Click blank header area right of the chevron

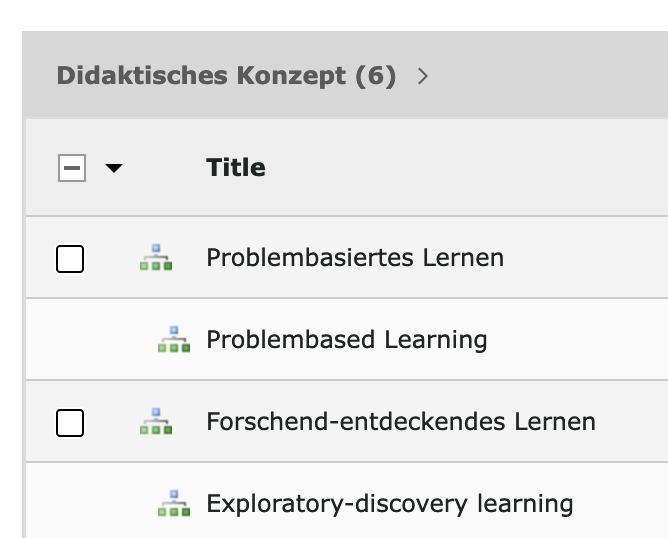[550, 76]
